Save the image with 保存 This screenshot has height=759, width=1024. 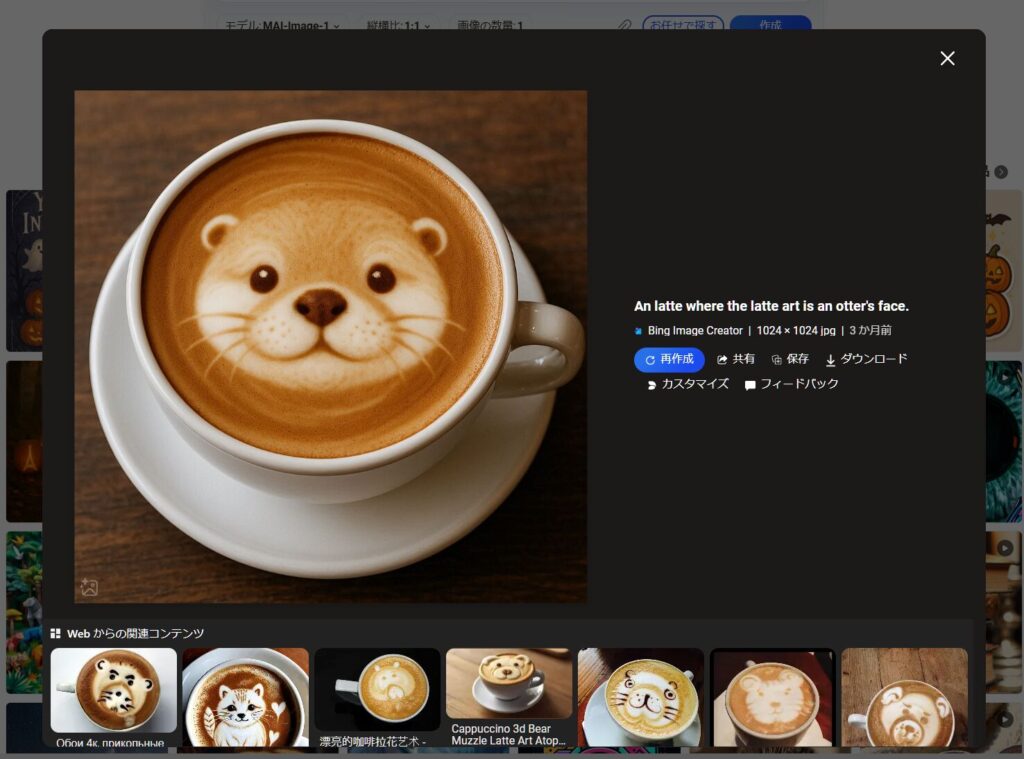coord(789,359)
